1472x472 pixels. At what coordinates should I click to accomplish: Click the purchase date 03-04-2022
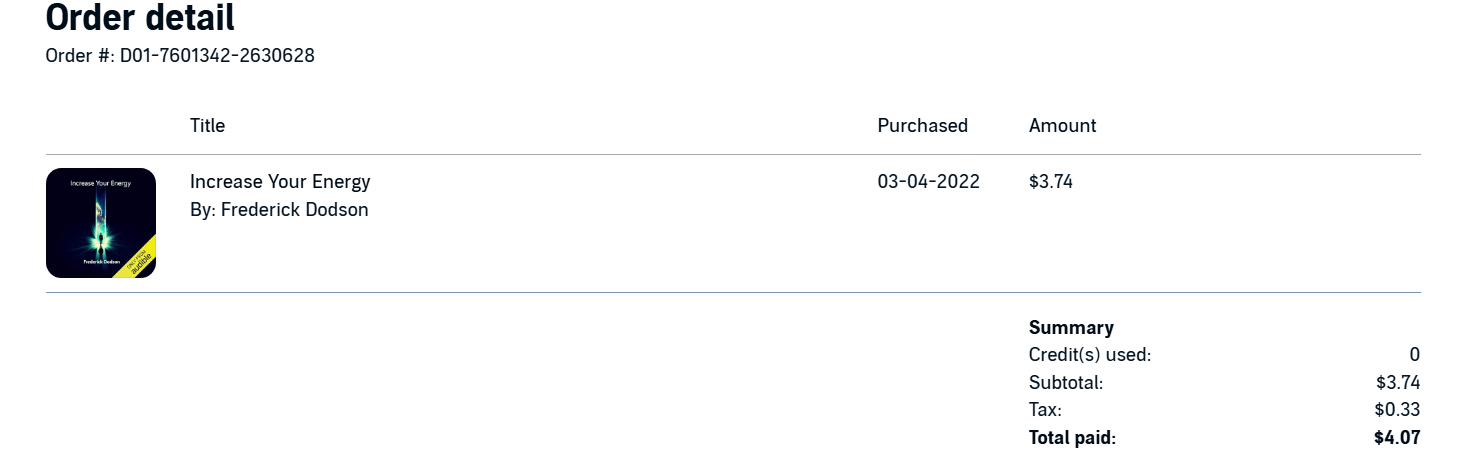click(928, 182)
